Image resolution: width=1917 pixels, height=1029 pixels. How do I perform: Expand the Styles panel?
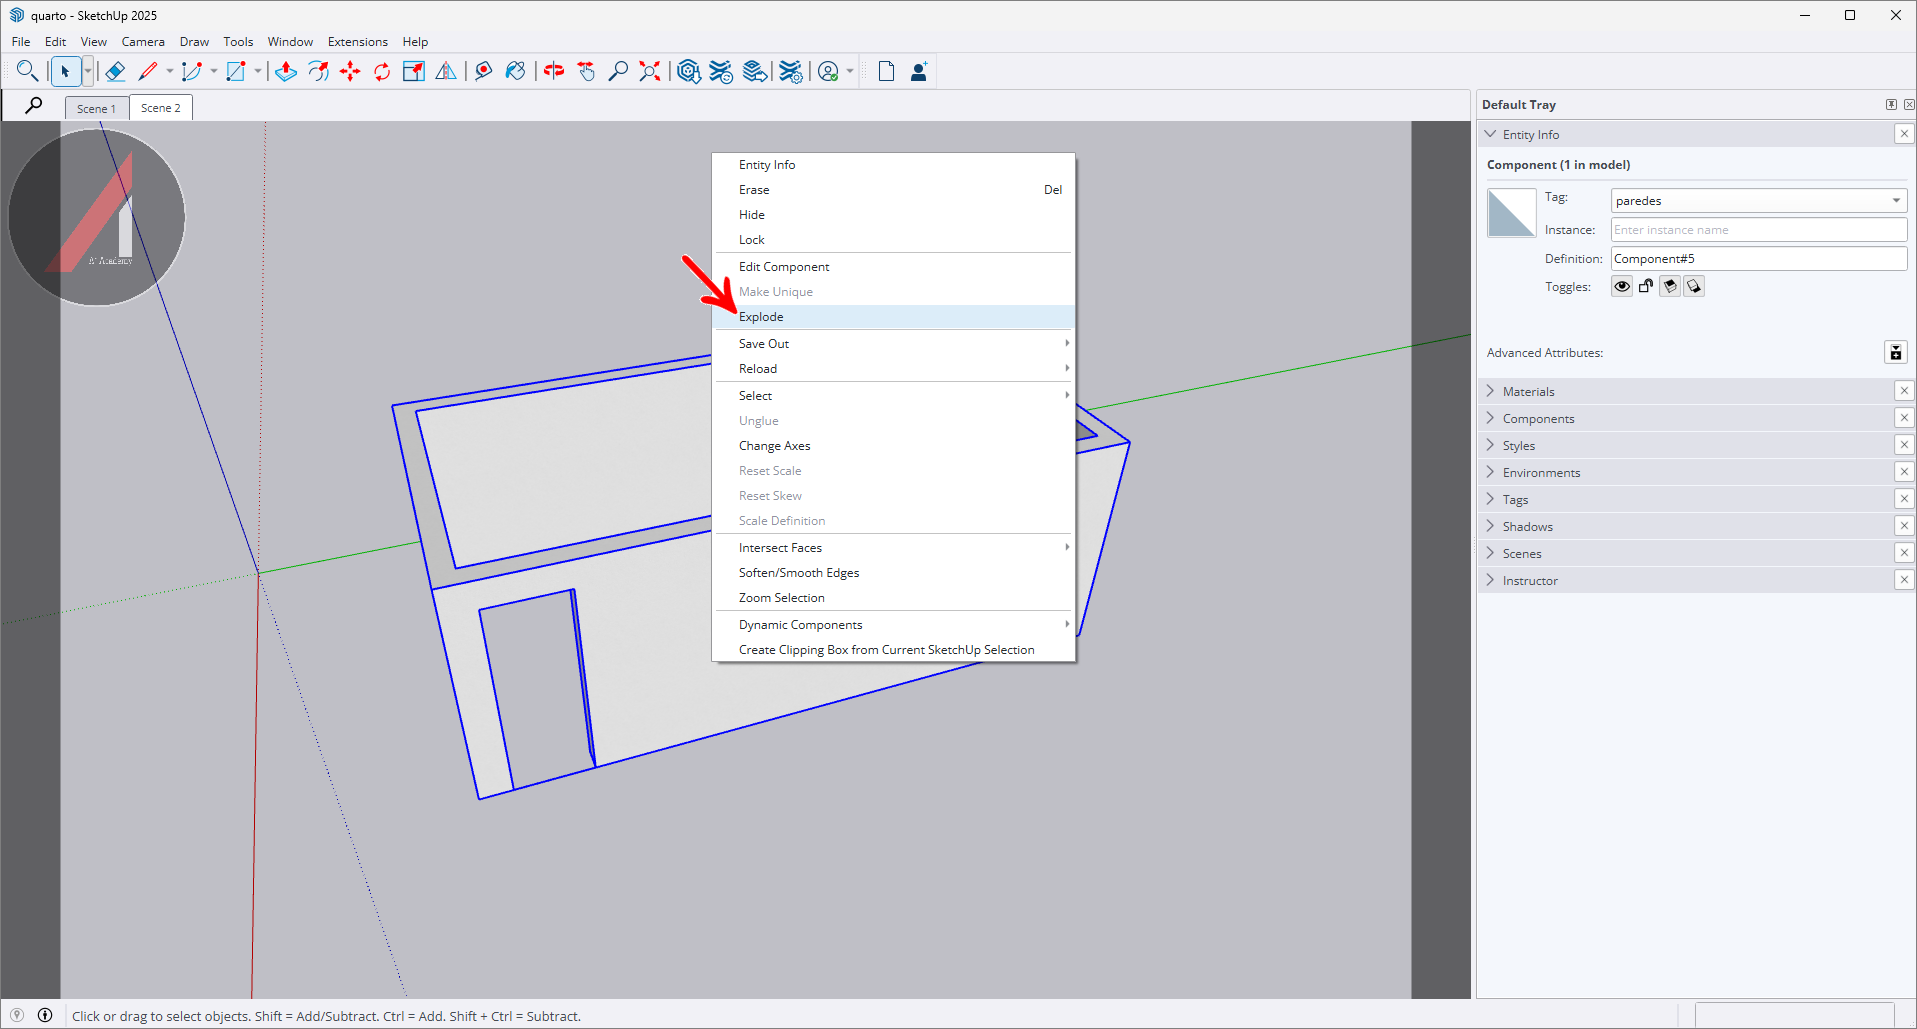1490,445
